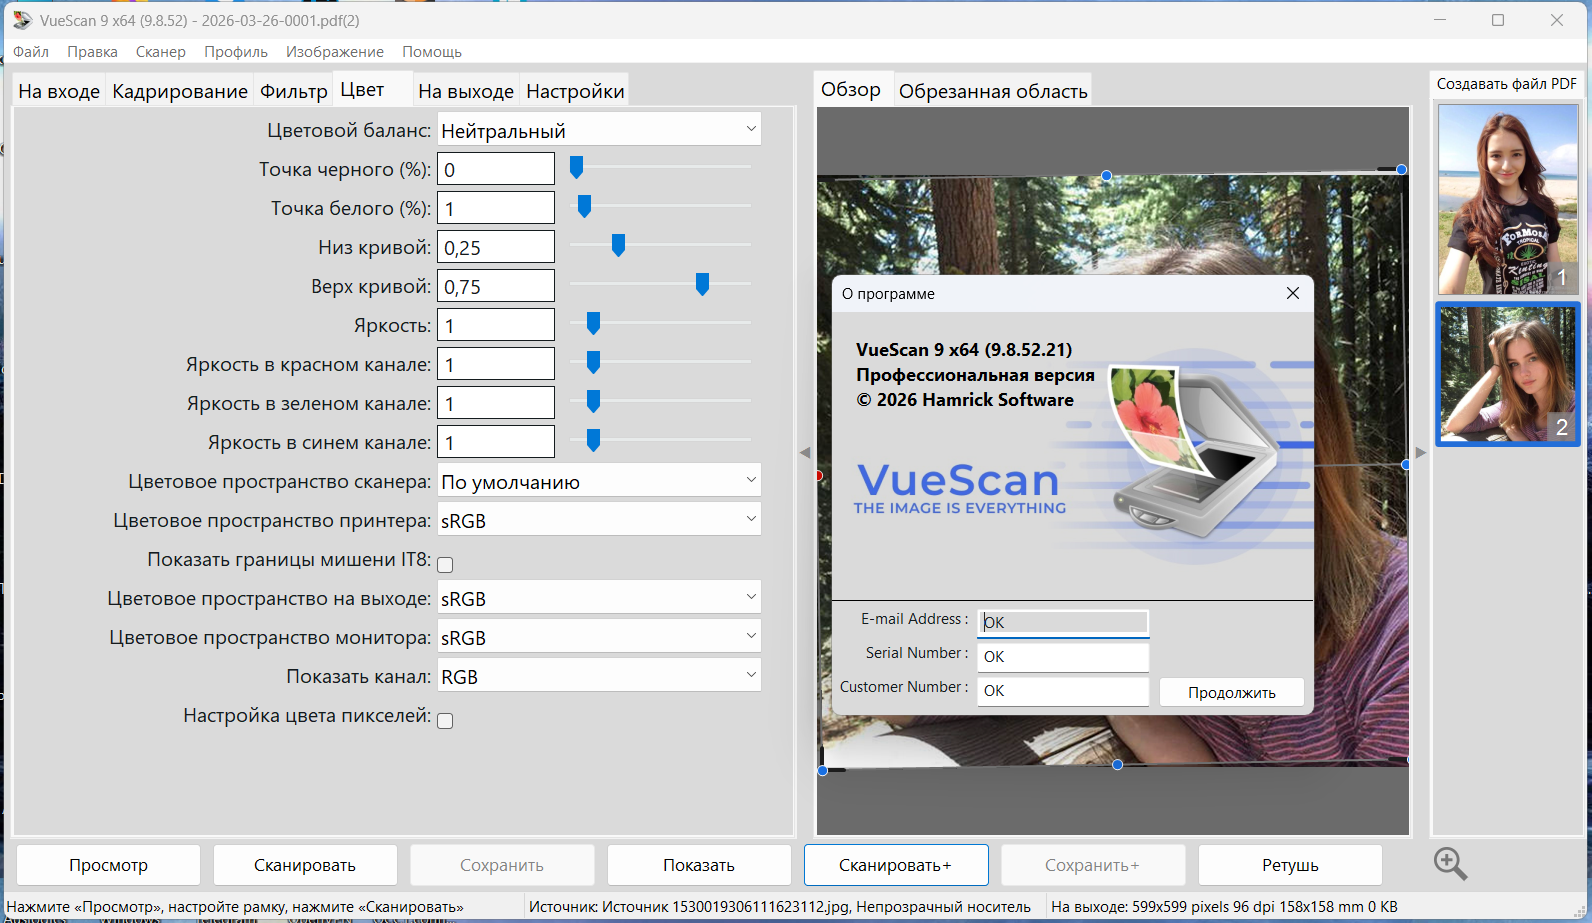Click the zoom magnifier icon

click(x=1449, y=863)
